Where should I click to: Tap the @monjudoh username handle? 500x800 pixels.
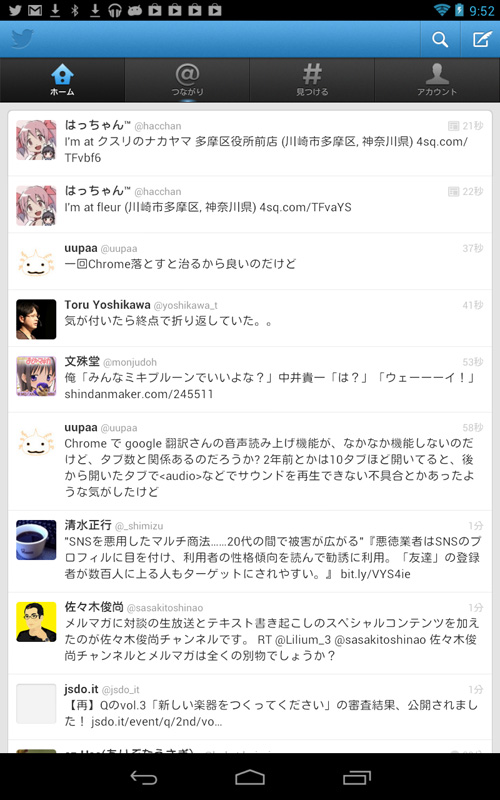coord(130,363)
